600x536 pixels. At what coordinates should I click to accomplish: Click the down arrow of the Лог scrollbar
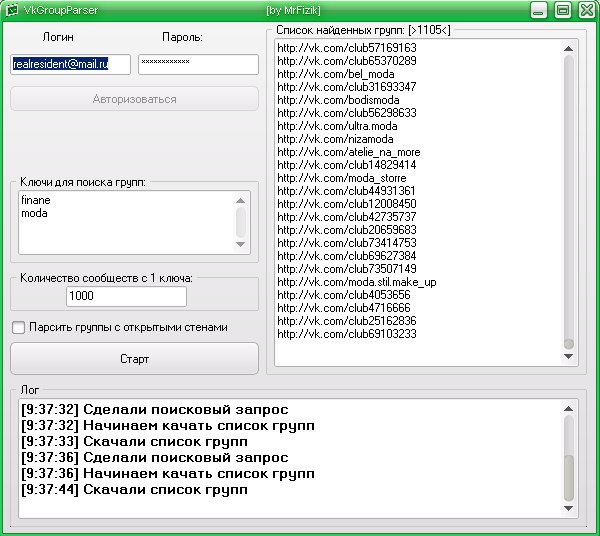tap(569, 510)
